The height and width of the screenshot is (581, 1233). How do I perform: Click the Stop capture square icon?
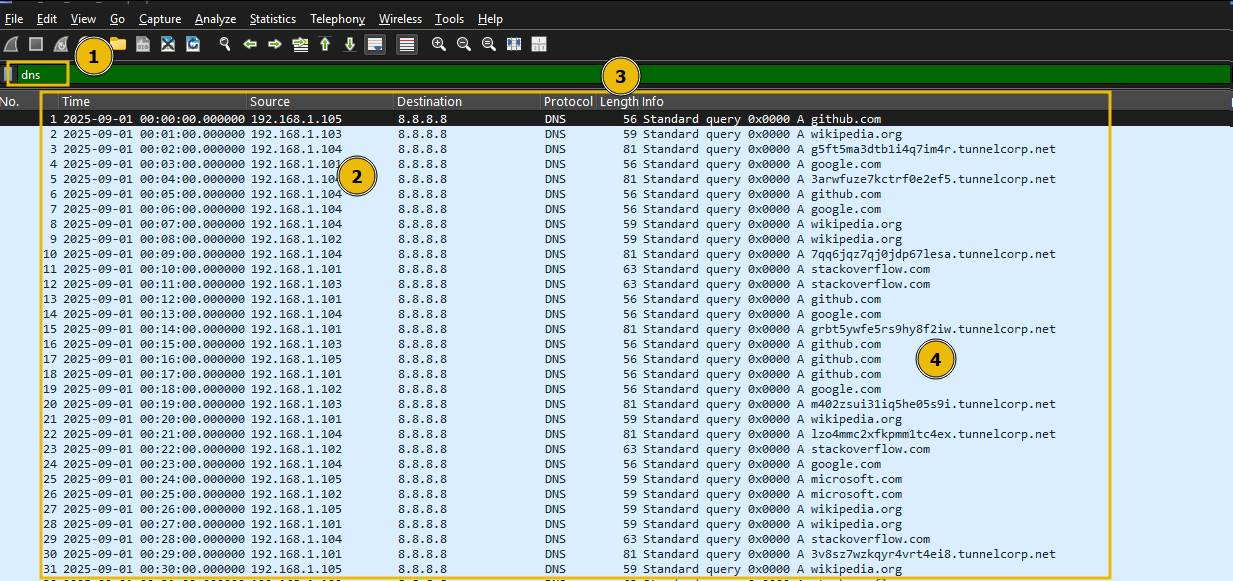[x=36, y=44]
